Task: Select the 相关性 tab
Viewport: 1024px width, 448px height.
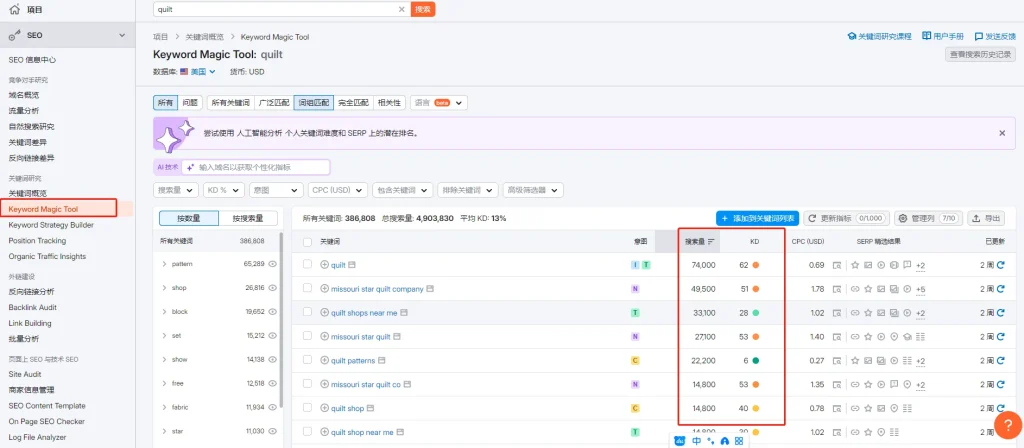Action: pos(389,103)
